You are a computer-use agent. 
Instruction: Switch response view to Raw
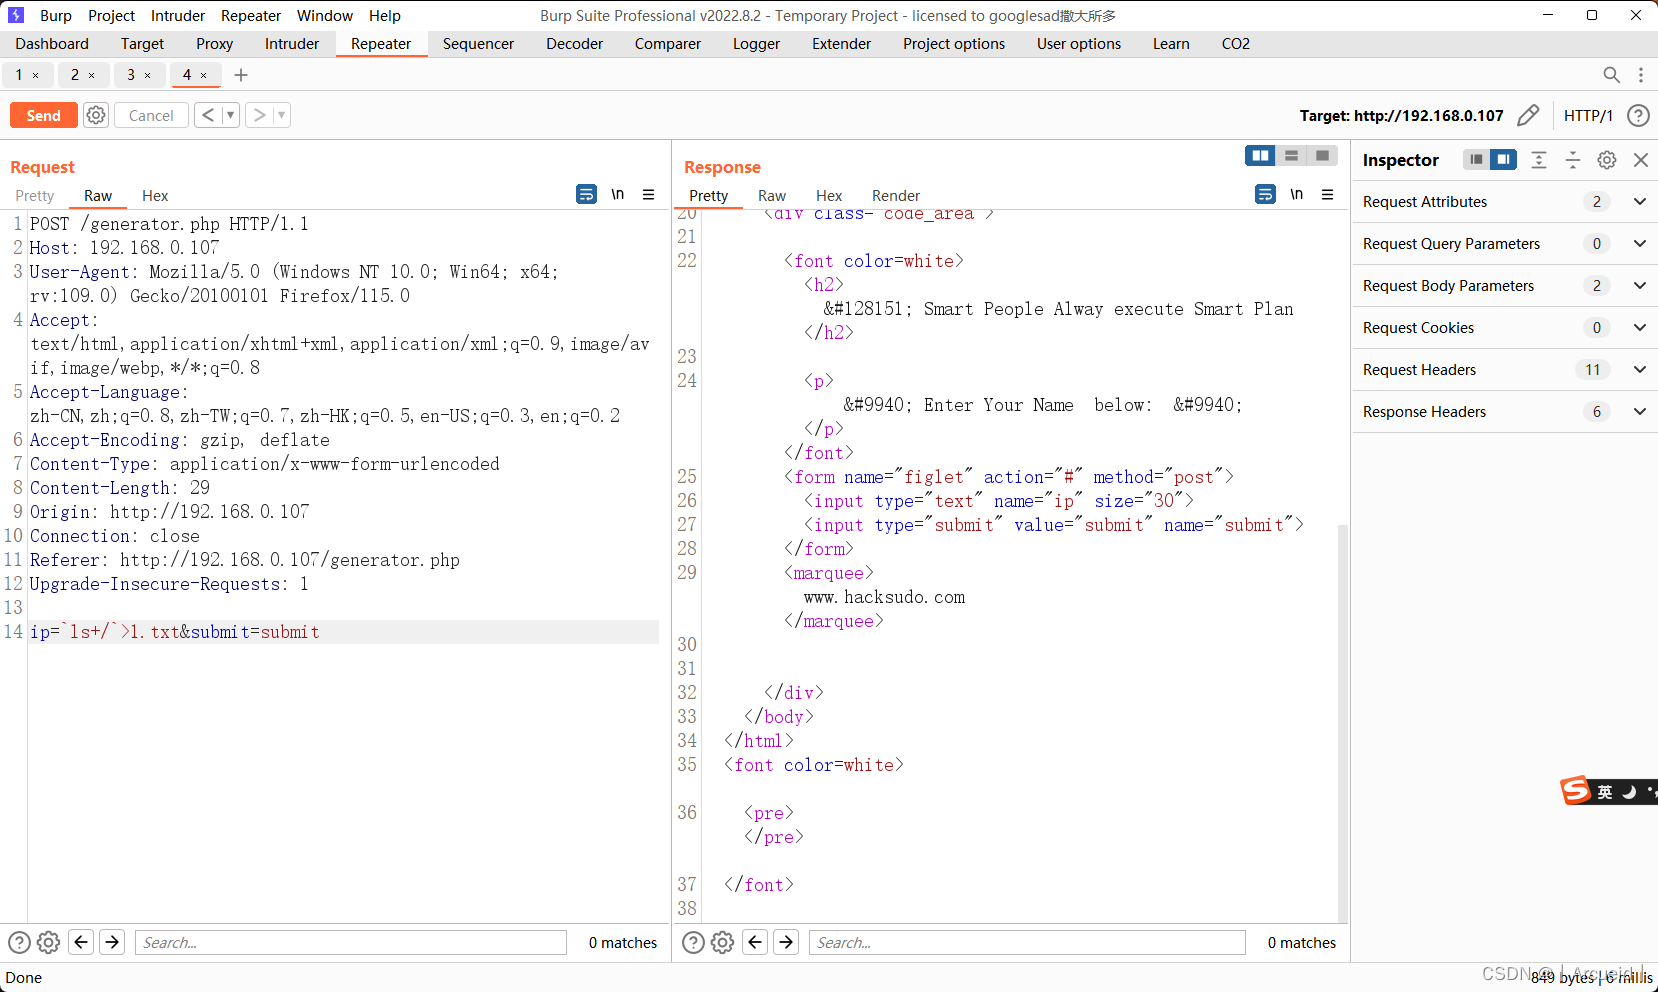tap(772, 196)
